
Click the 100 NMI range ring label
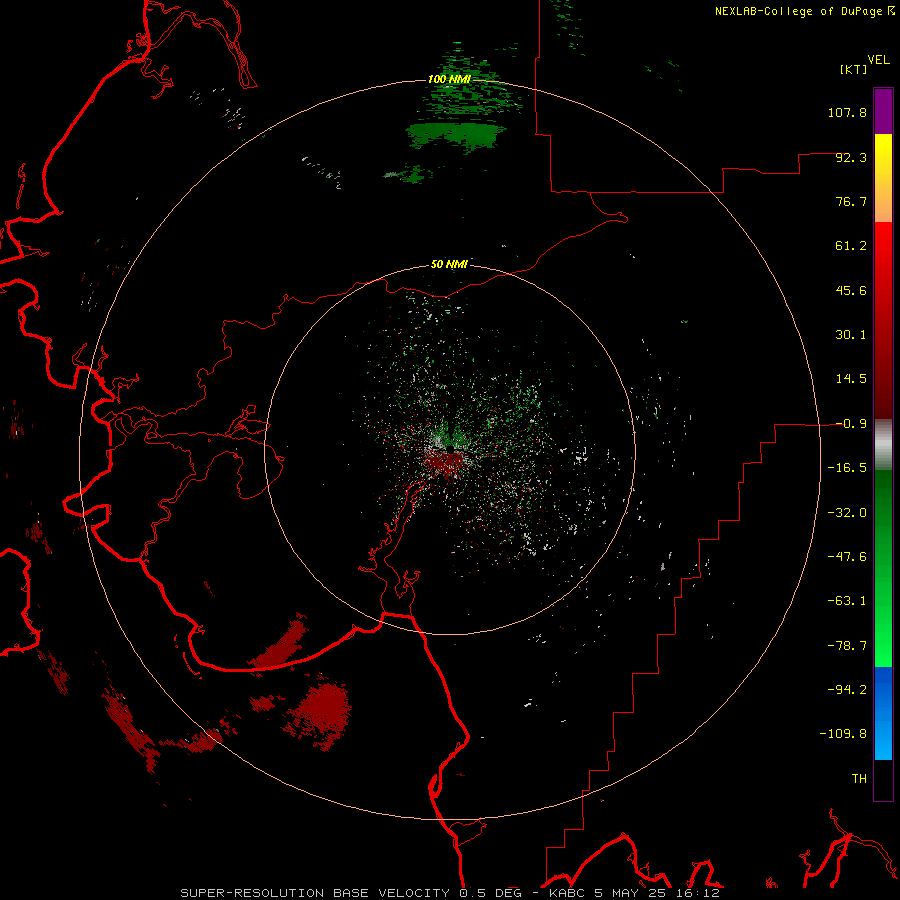pos(449,79)
